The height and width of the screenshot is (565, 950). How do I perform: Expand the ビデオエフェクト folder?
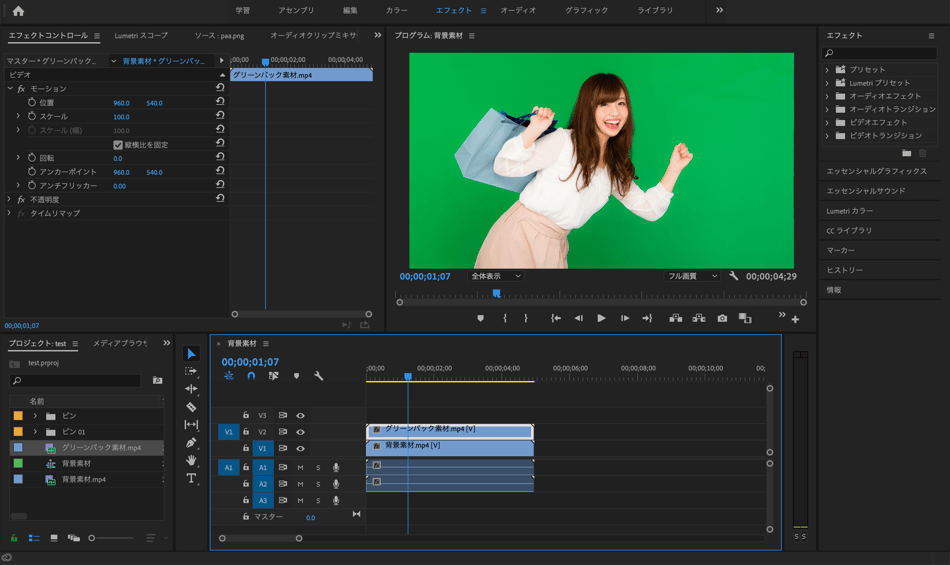click(827, 122)
